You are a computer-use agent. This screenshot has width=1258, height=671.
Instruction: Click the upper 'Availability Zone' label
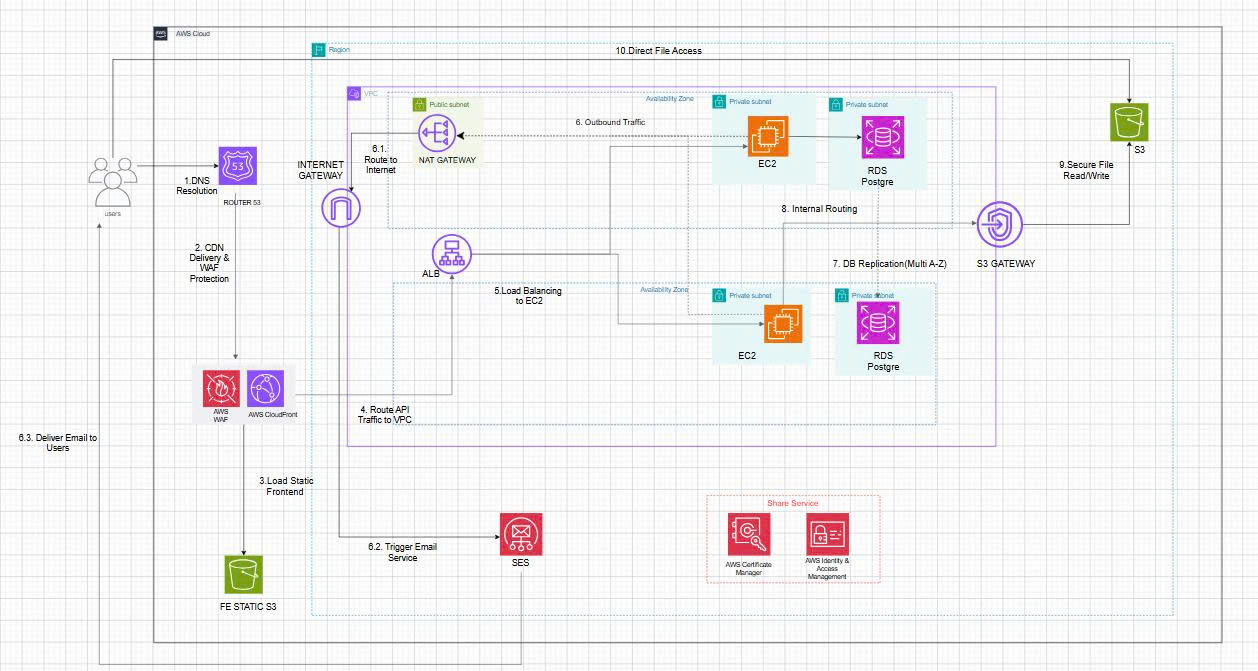669,98
